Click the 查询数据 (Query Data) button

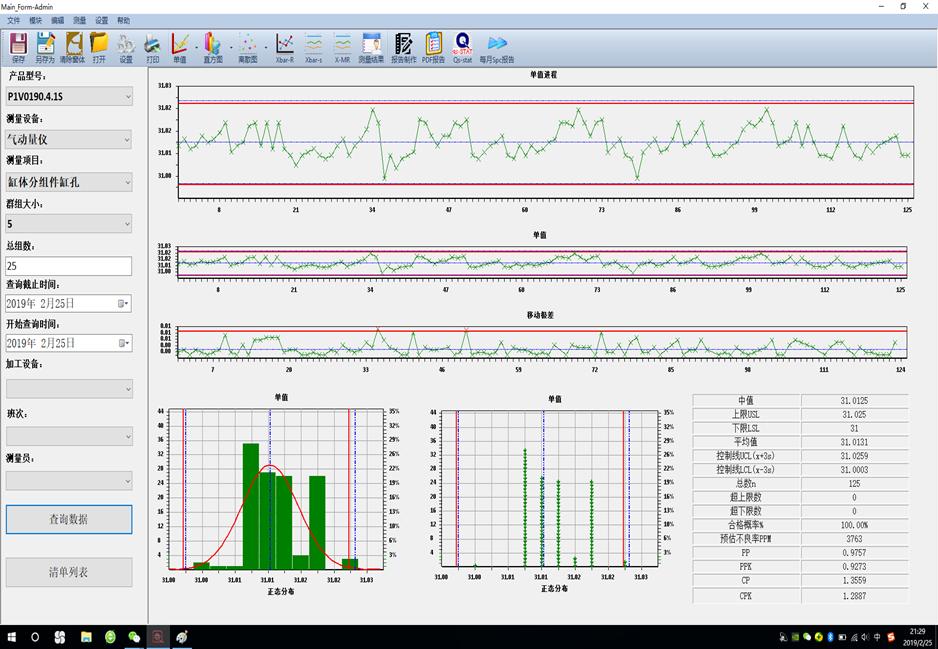pos(69,519)
